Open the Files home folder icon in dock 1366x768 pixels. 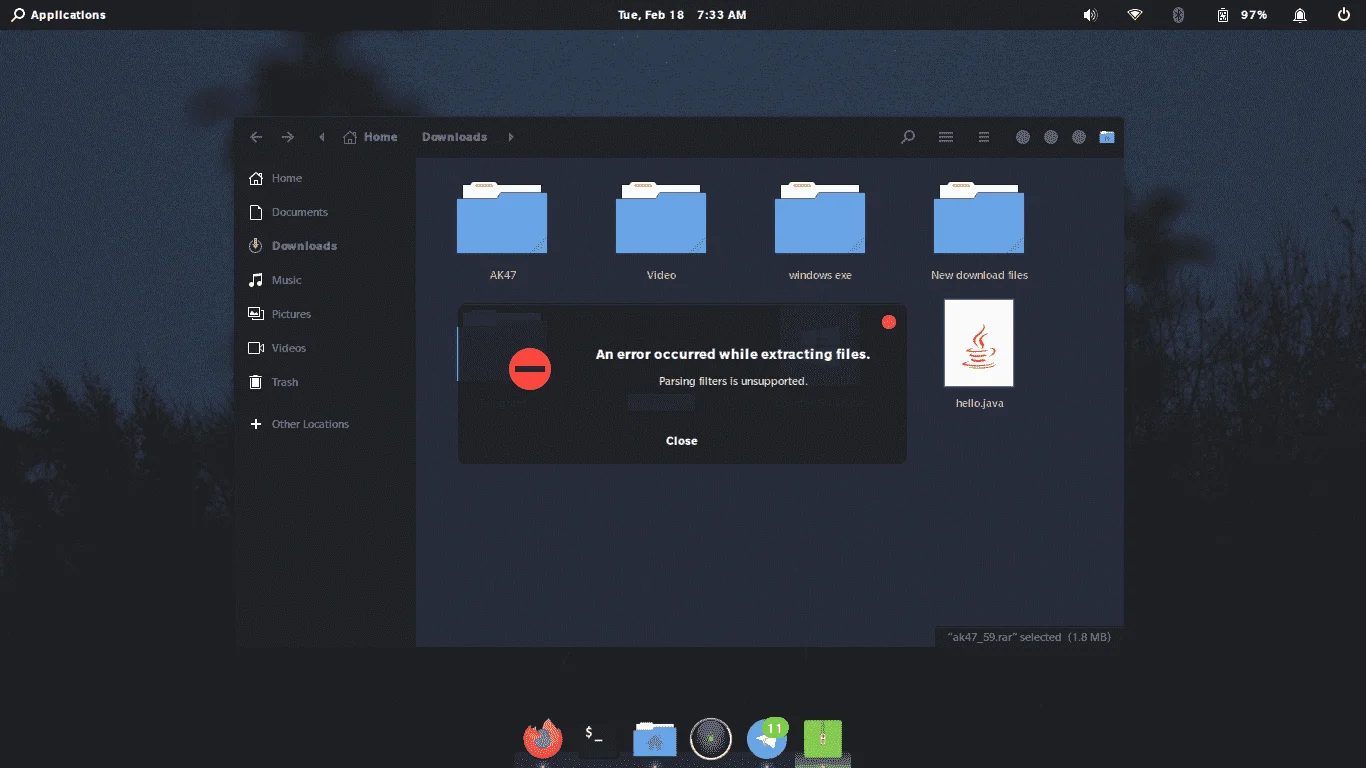655,740
